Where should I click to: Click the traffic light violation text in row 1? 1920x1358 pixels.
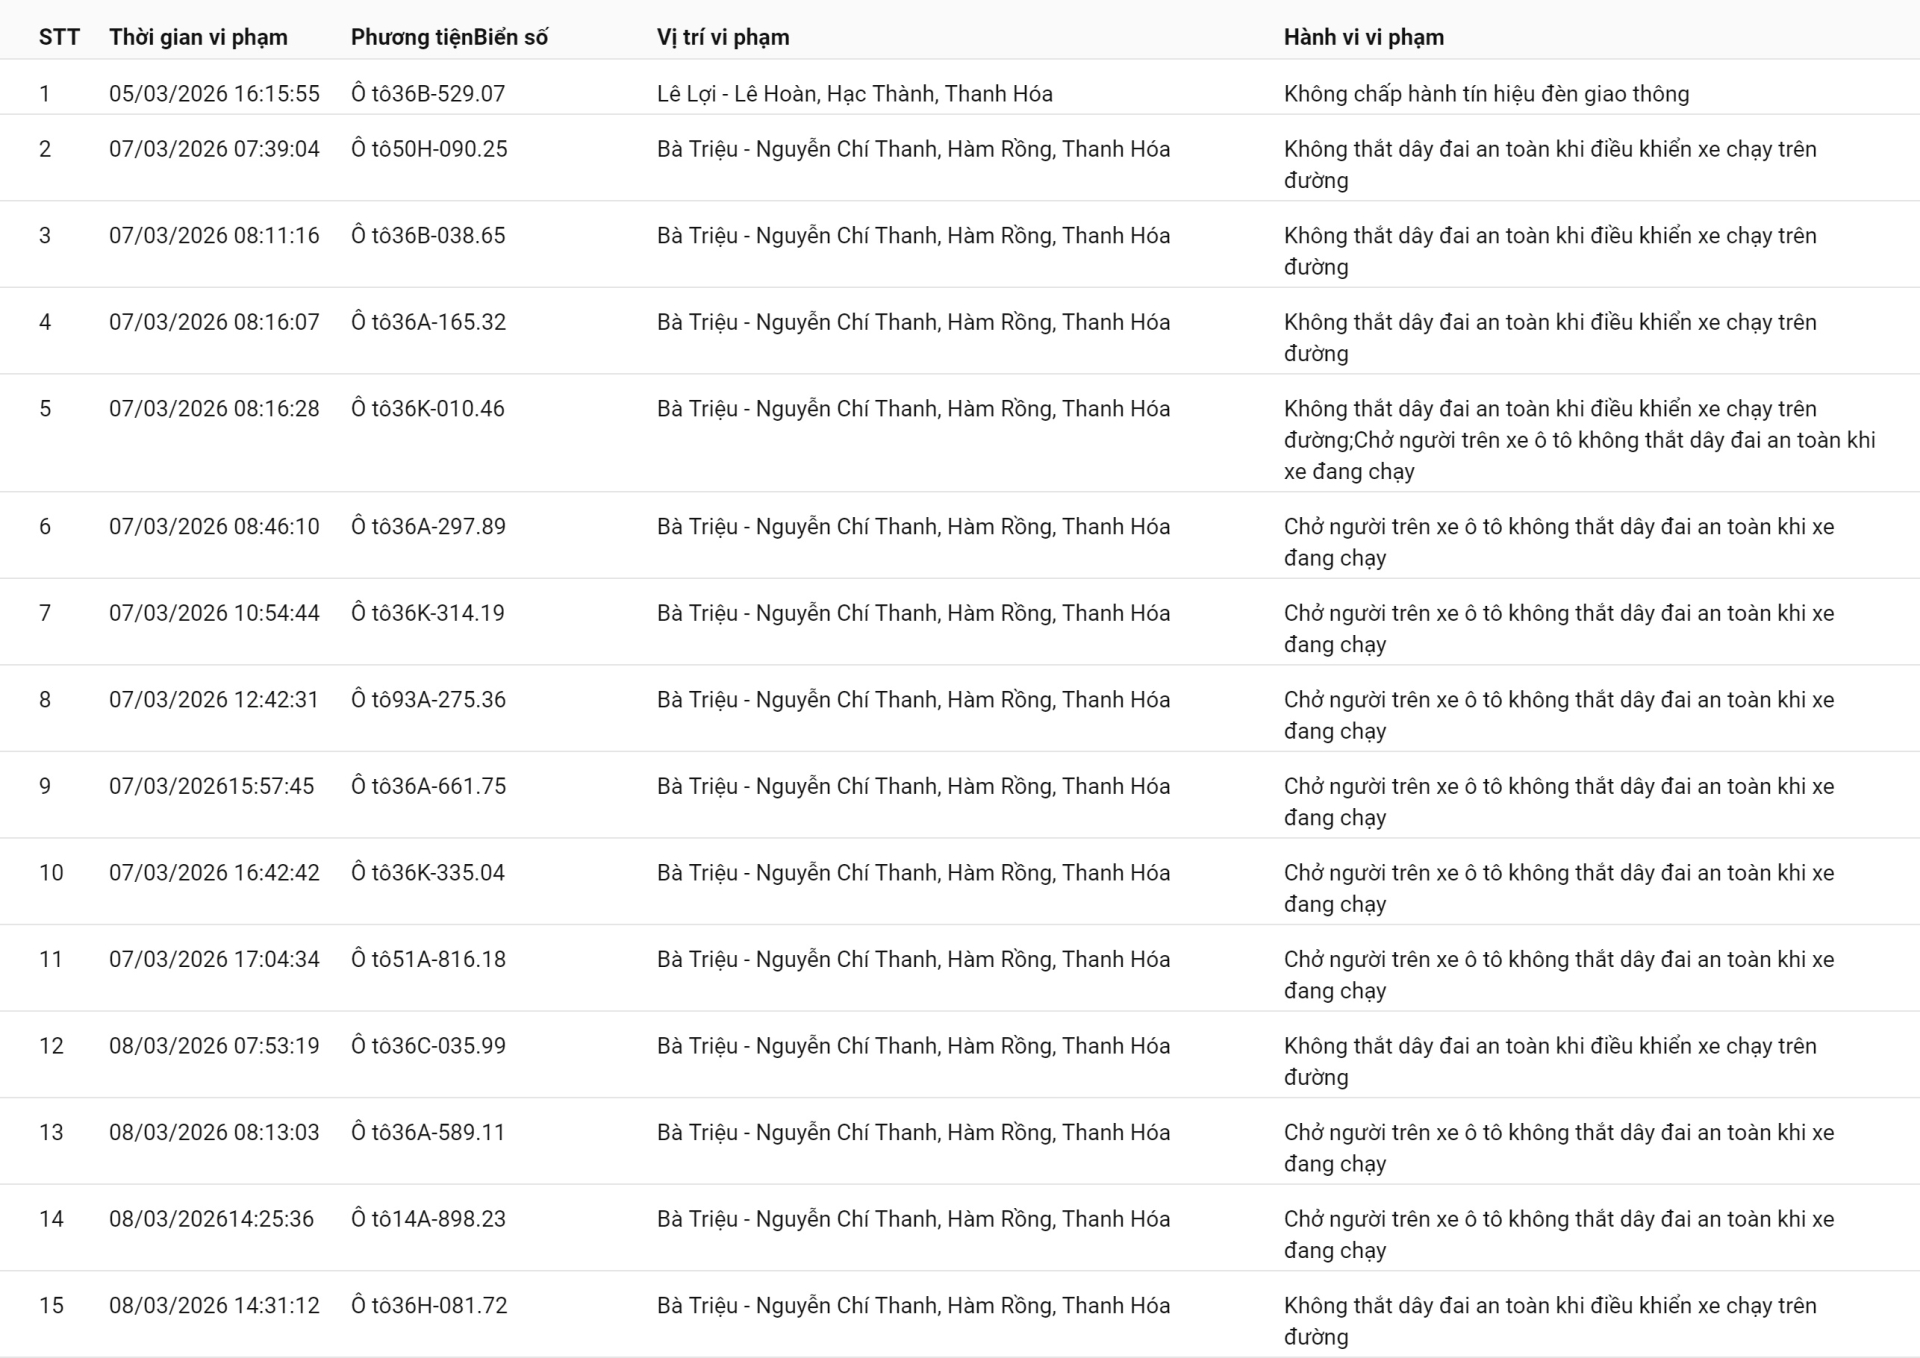coord(1486,94)
